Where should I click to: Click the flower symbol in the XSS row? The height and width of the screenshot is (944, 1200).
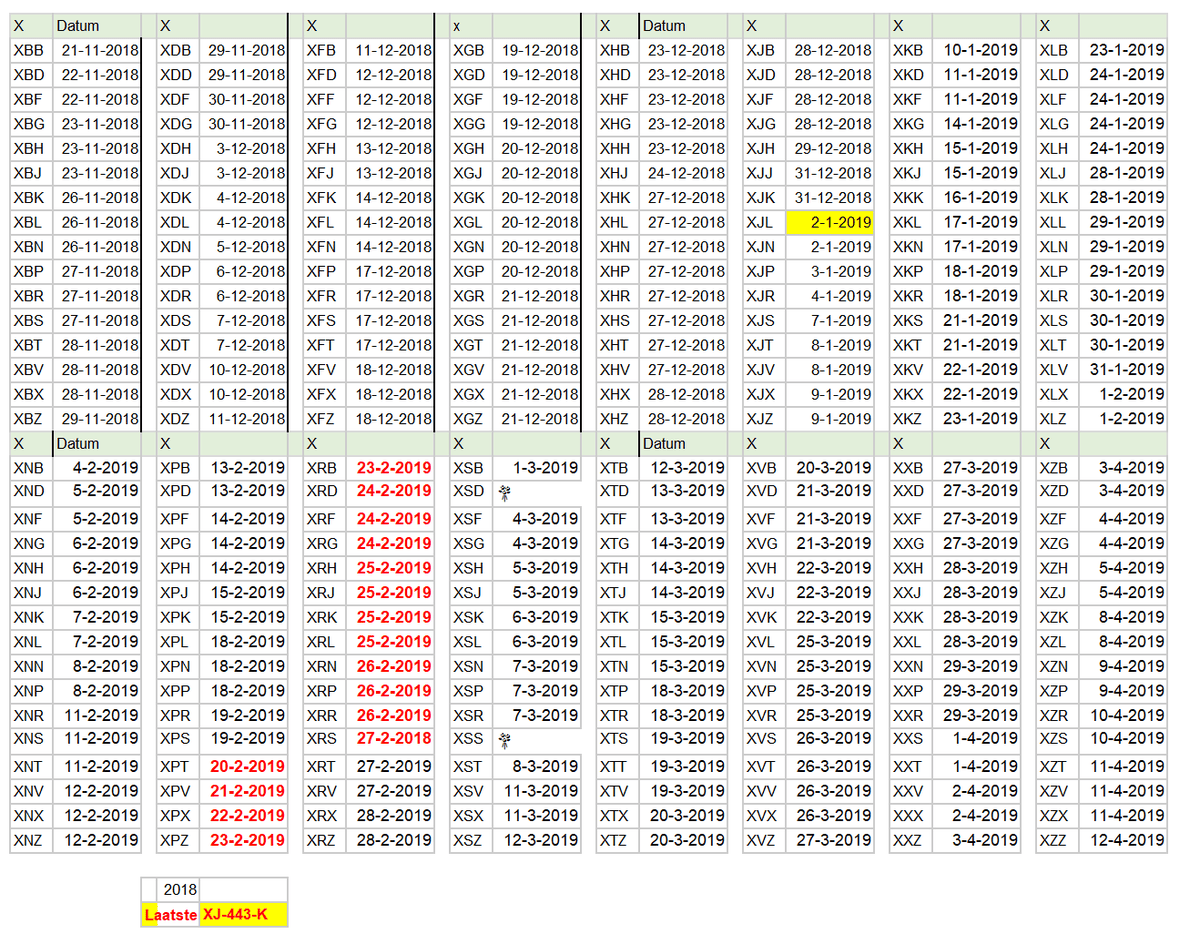point(504,740)
